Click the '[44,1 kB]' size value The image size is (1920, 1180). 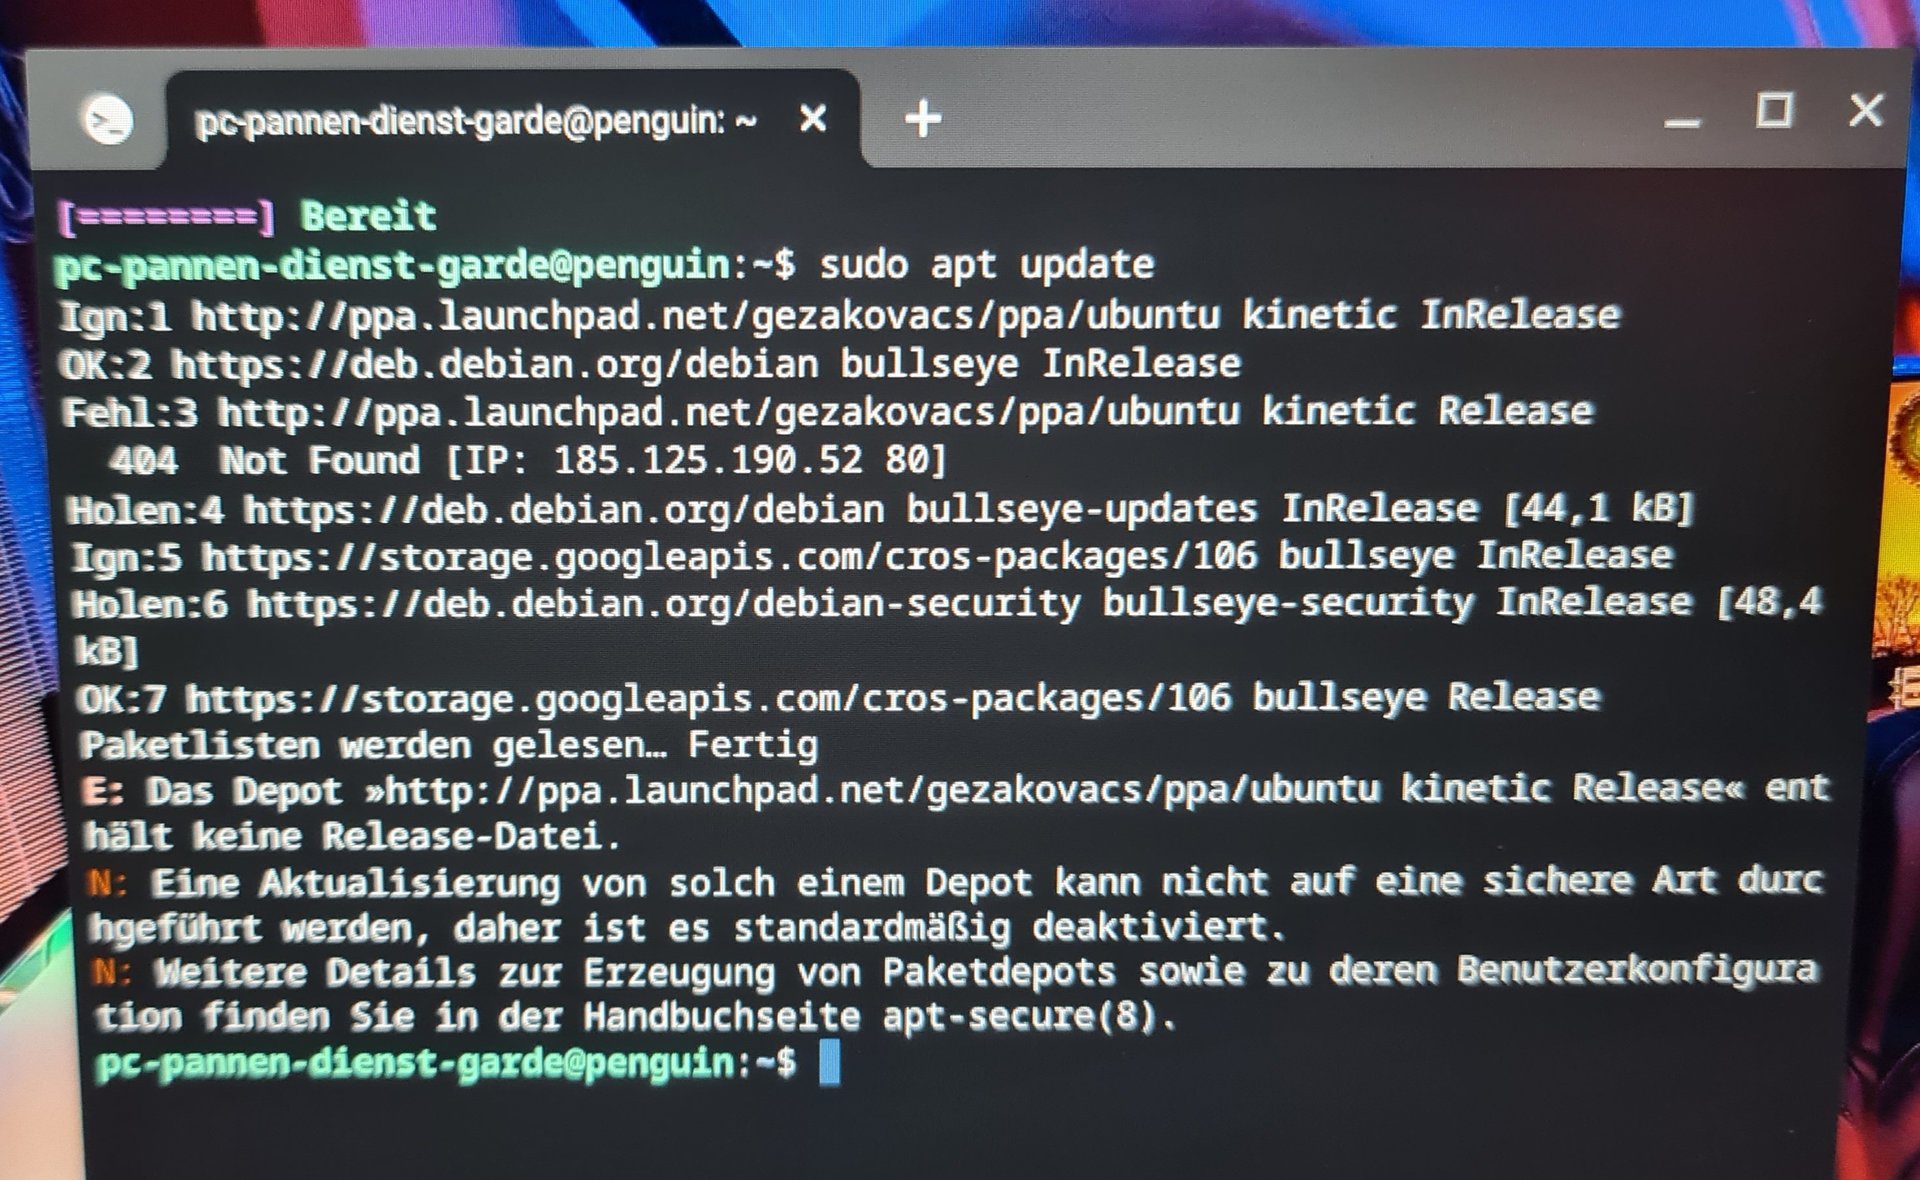[1598, 508]
